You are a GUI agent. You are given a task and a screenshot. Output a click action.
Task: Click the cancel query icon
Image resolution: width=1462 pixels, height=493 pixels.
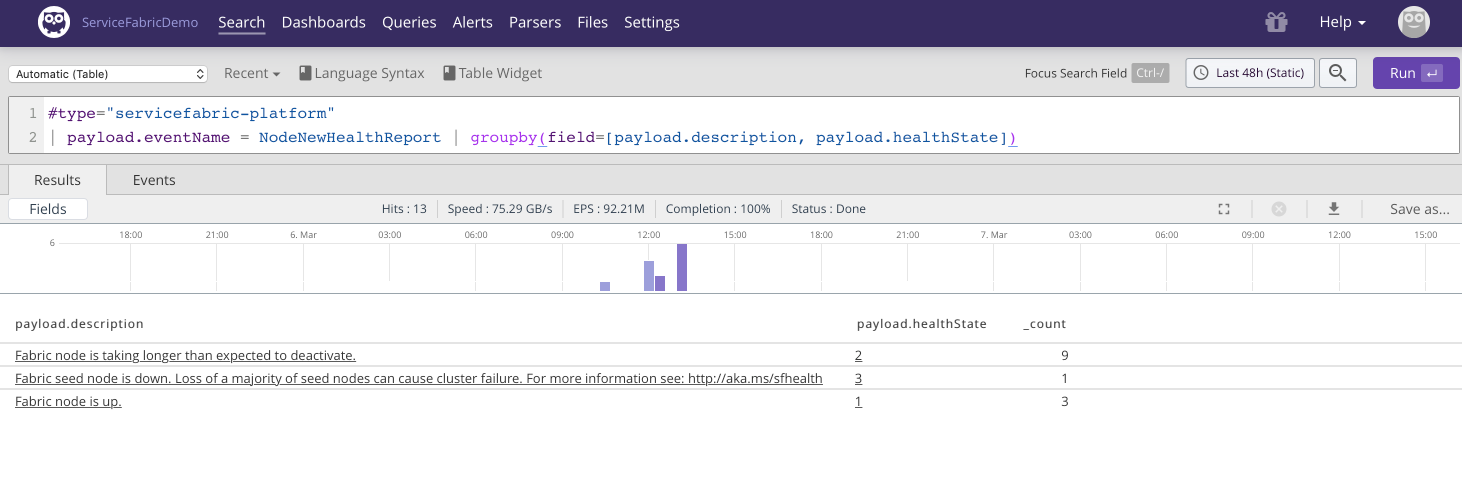point(1278,209)
